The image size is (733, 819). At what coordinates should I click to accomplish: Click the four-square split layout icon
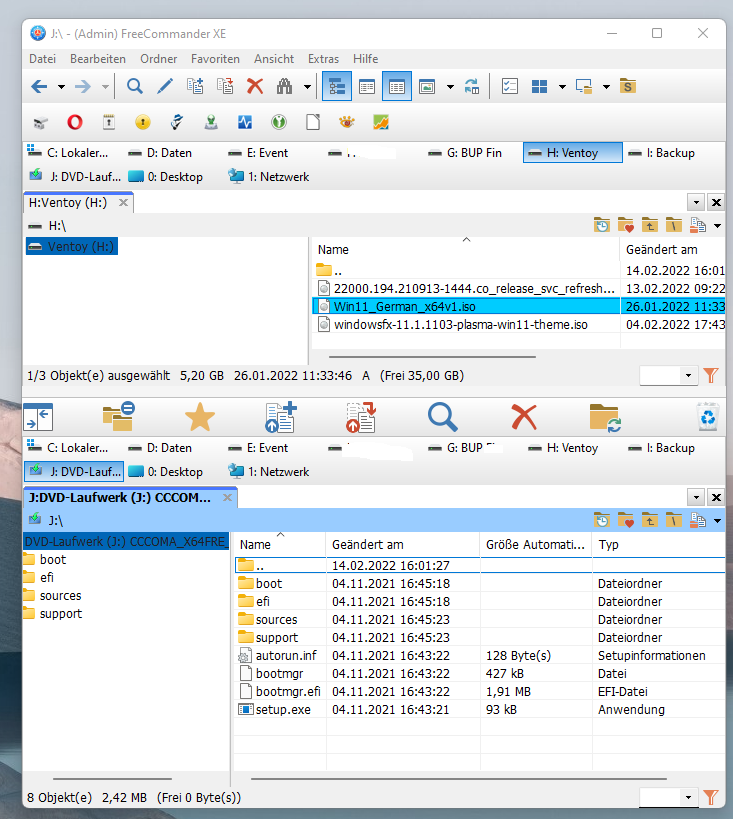click(539, 86)
